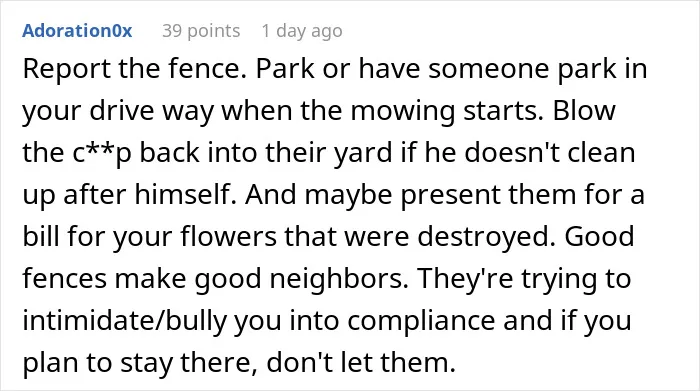700x391 pixels.
Task: Click the phrase 'intimidate/bully' in the comment
Action: pos(125,321)
